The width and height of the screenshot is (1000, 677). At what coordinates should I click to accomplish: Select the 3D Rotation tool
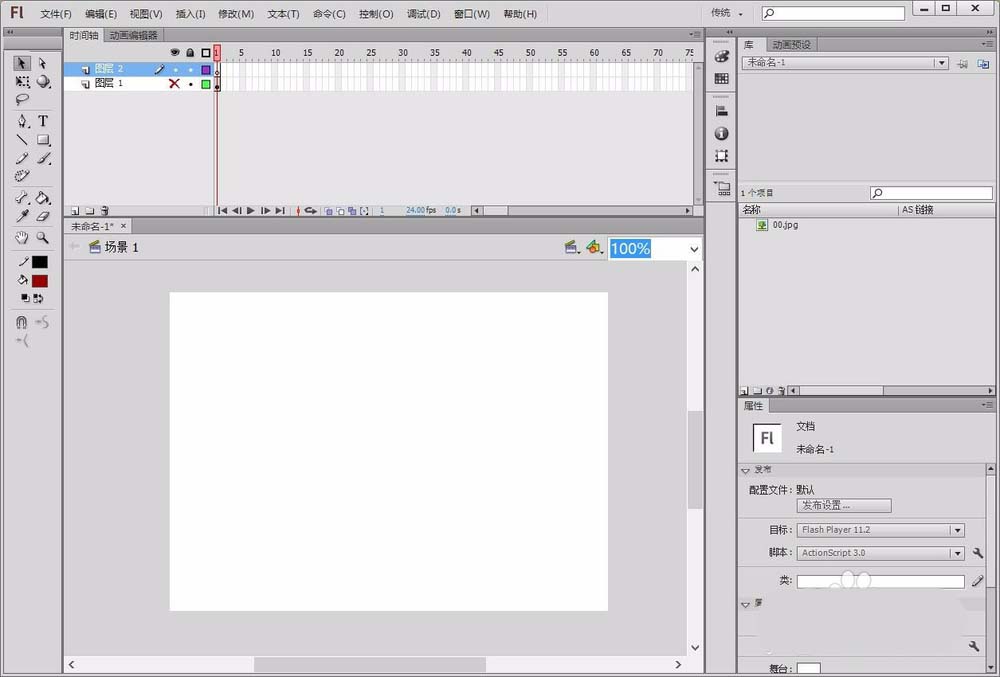click(x=43, y=82)
